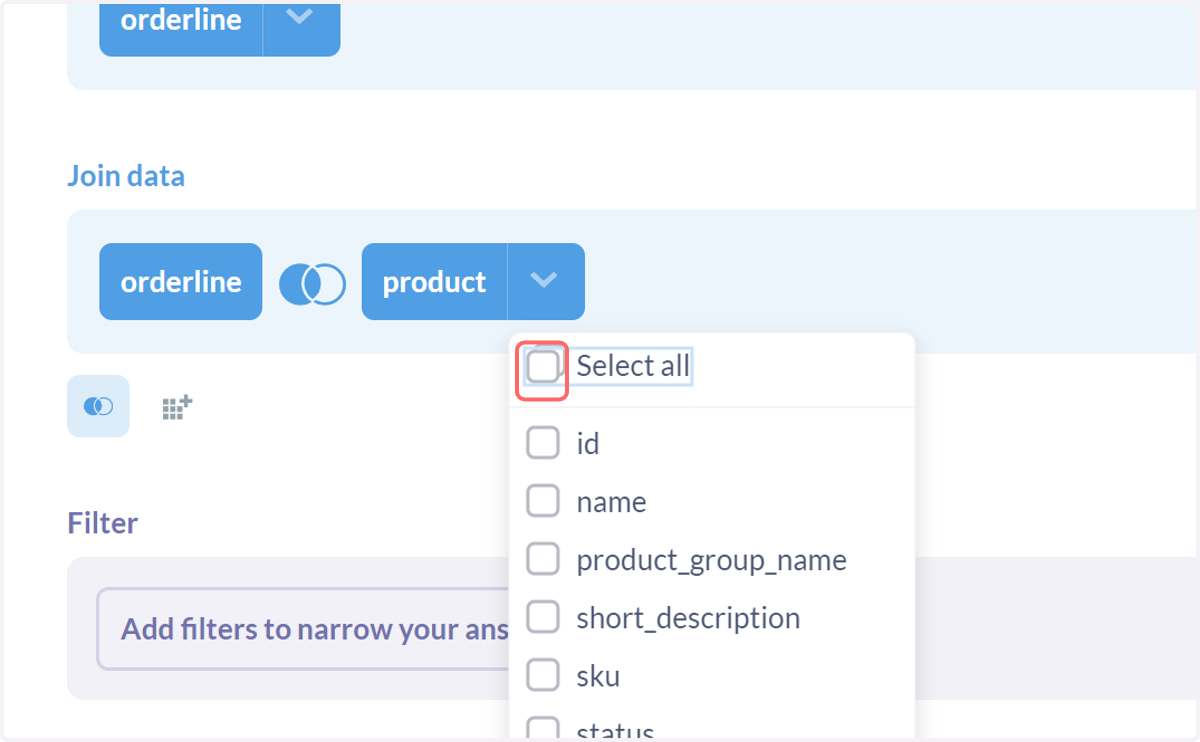1200x742 pixels.
Task: Toggle the sku column checkbox
Action: tap(543, 675)
